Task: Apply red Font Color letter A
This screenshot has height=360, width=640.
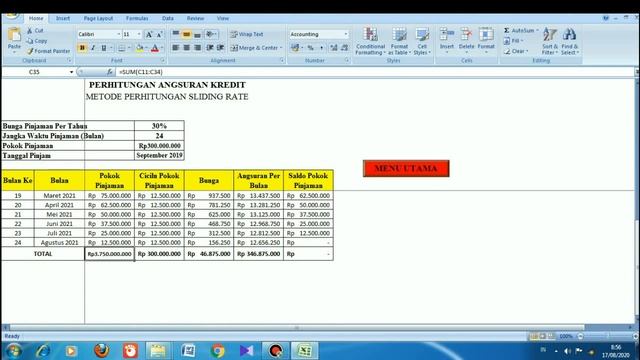Action: pyautogui.click(x=155, y=48)
